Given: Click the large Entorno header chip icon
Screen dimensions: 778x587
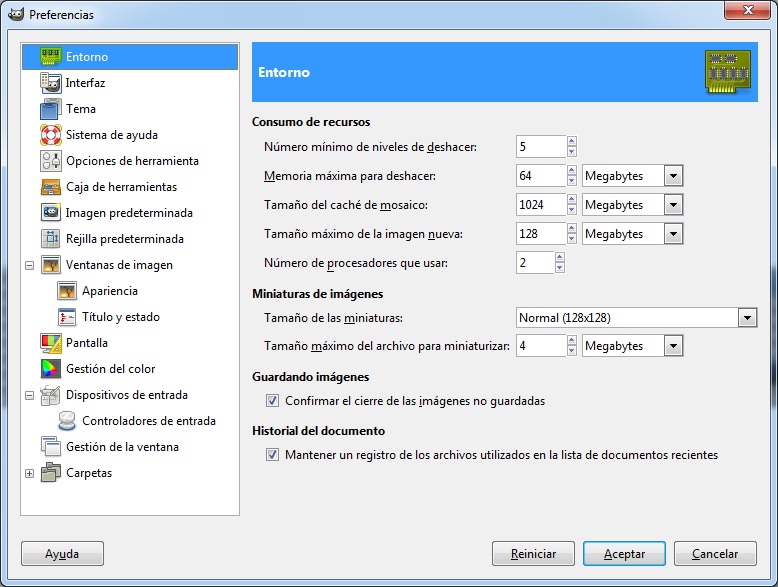Looking at the screenshot, I should tap(727, 72).
